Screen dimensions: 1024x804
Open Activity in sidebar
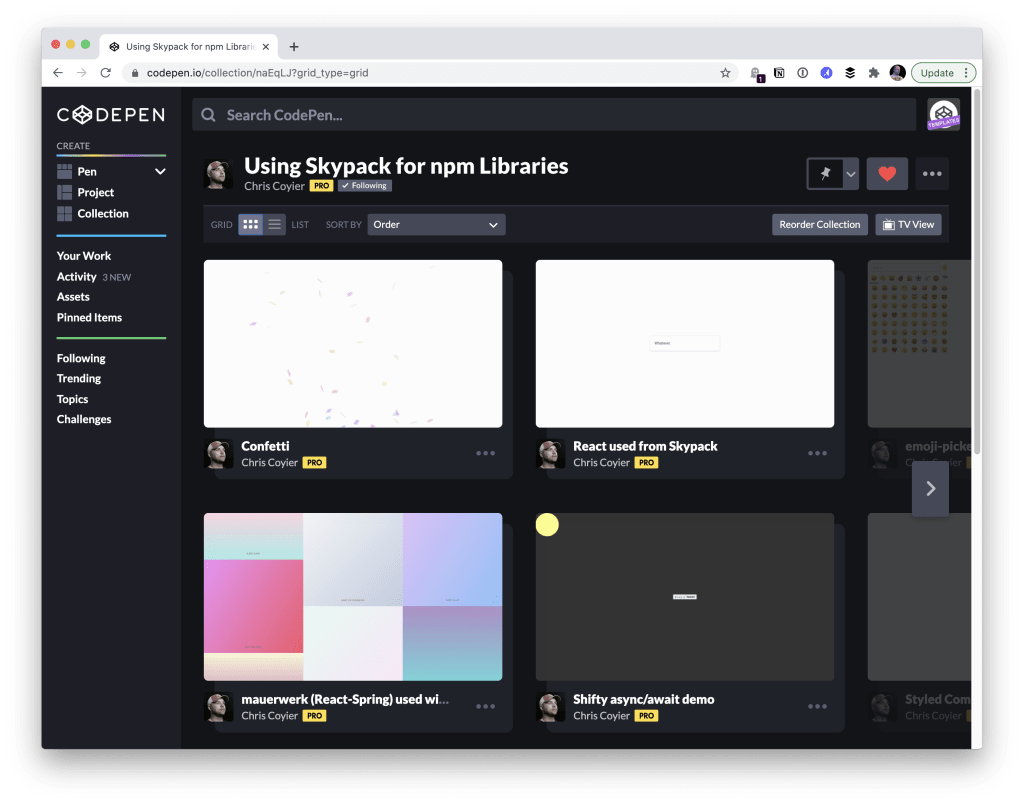point(76,277)
